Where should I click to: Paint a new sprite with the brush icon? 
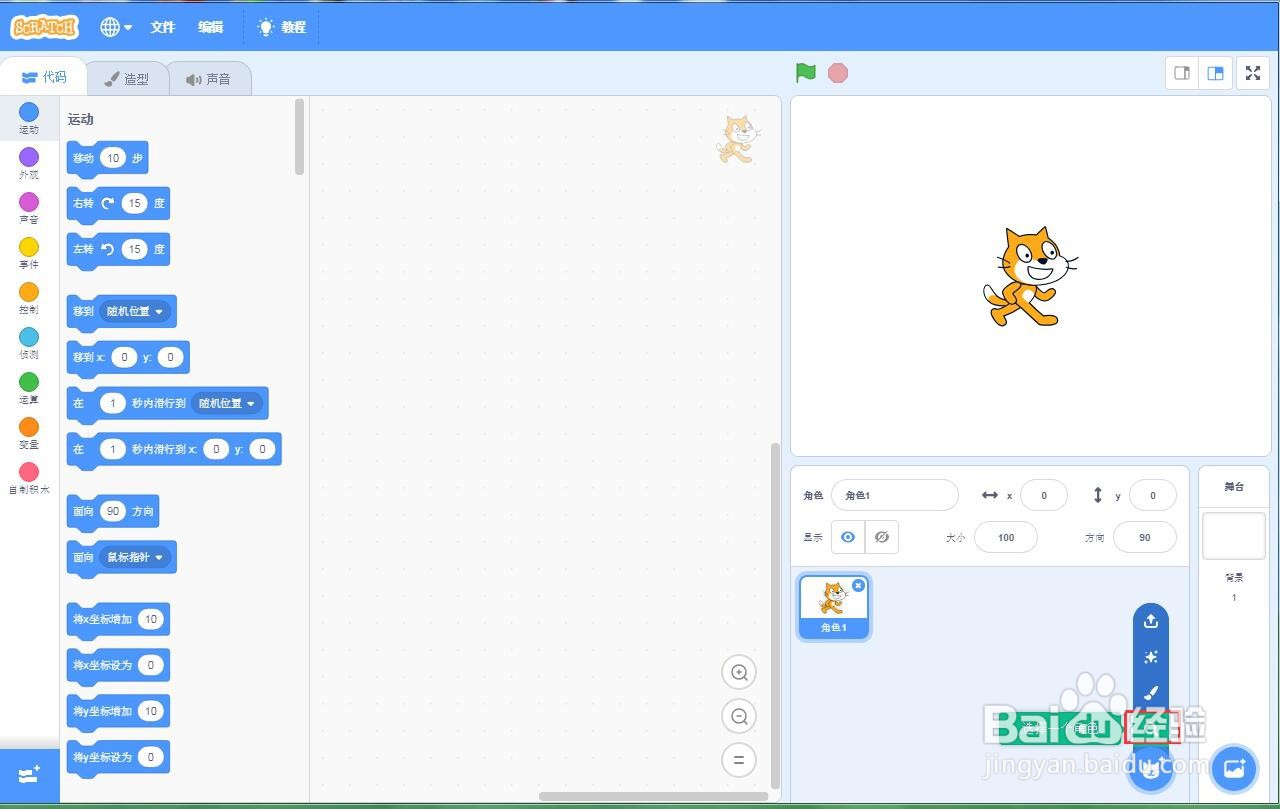(x=1150, y=693)
